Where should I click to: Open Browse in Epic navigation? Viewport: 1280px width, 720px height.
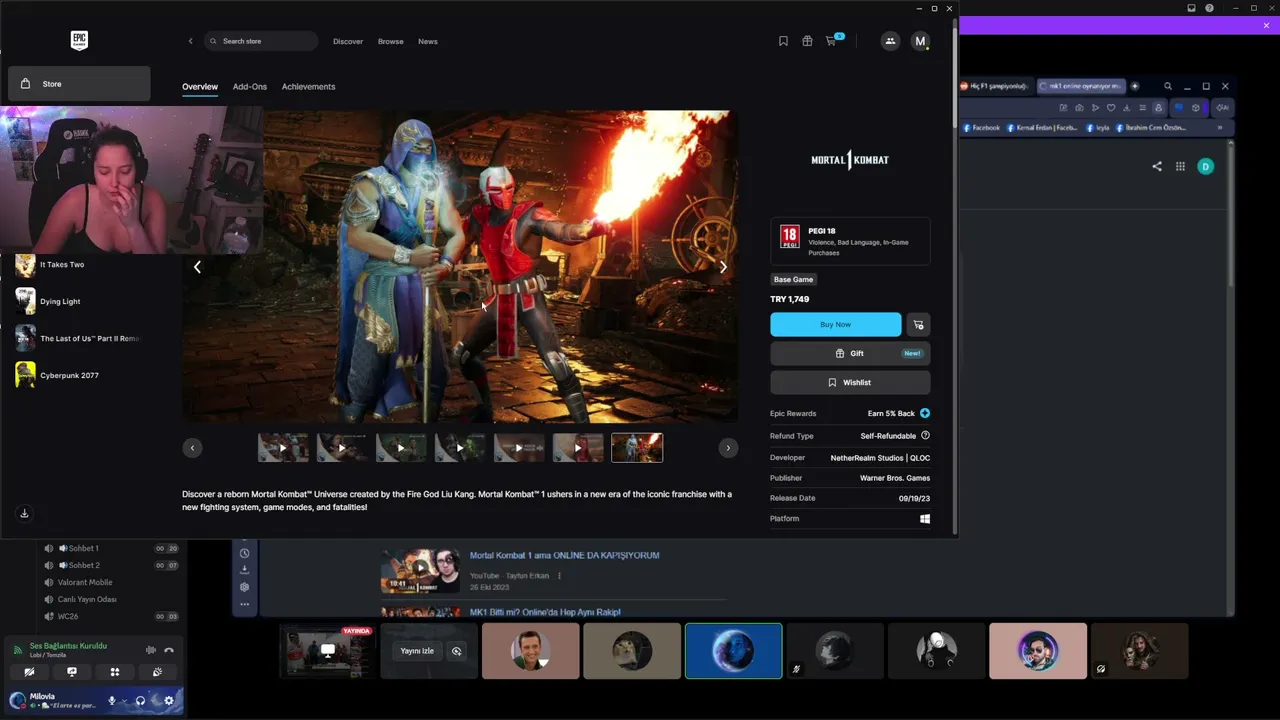click(391, 41)
